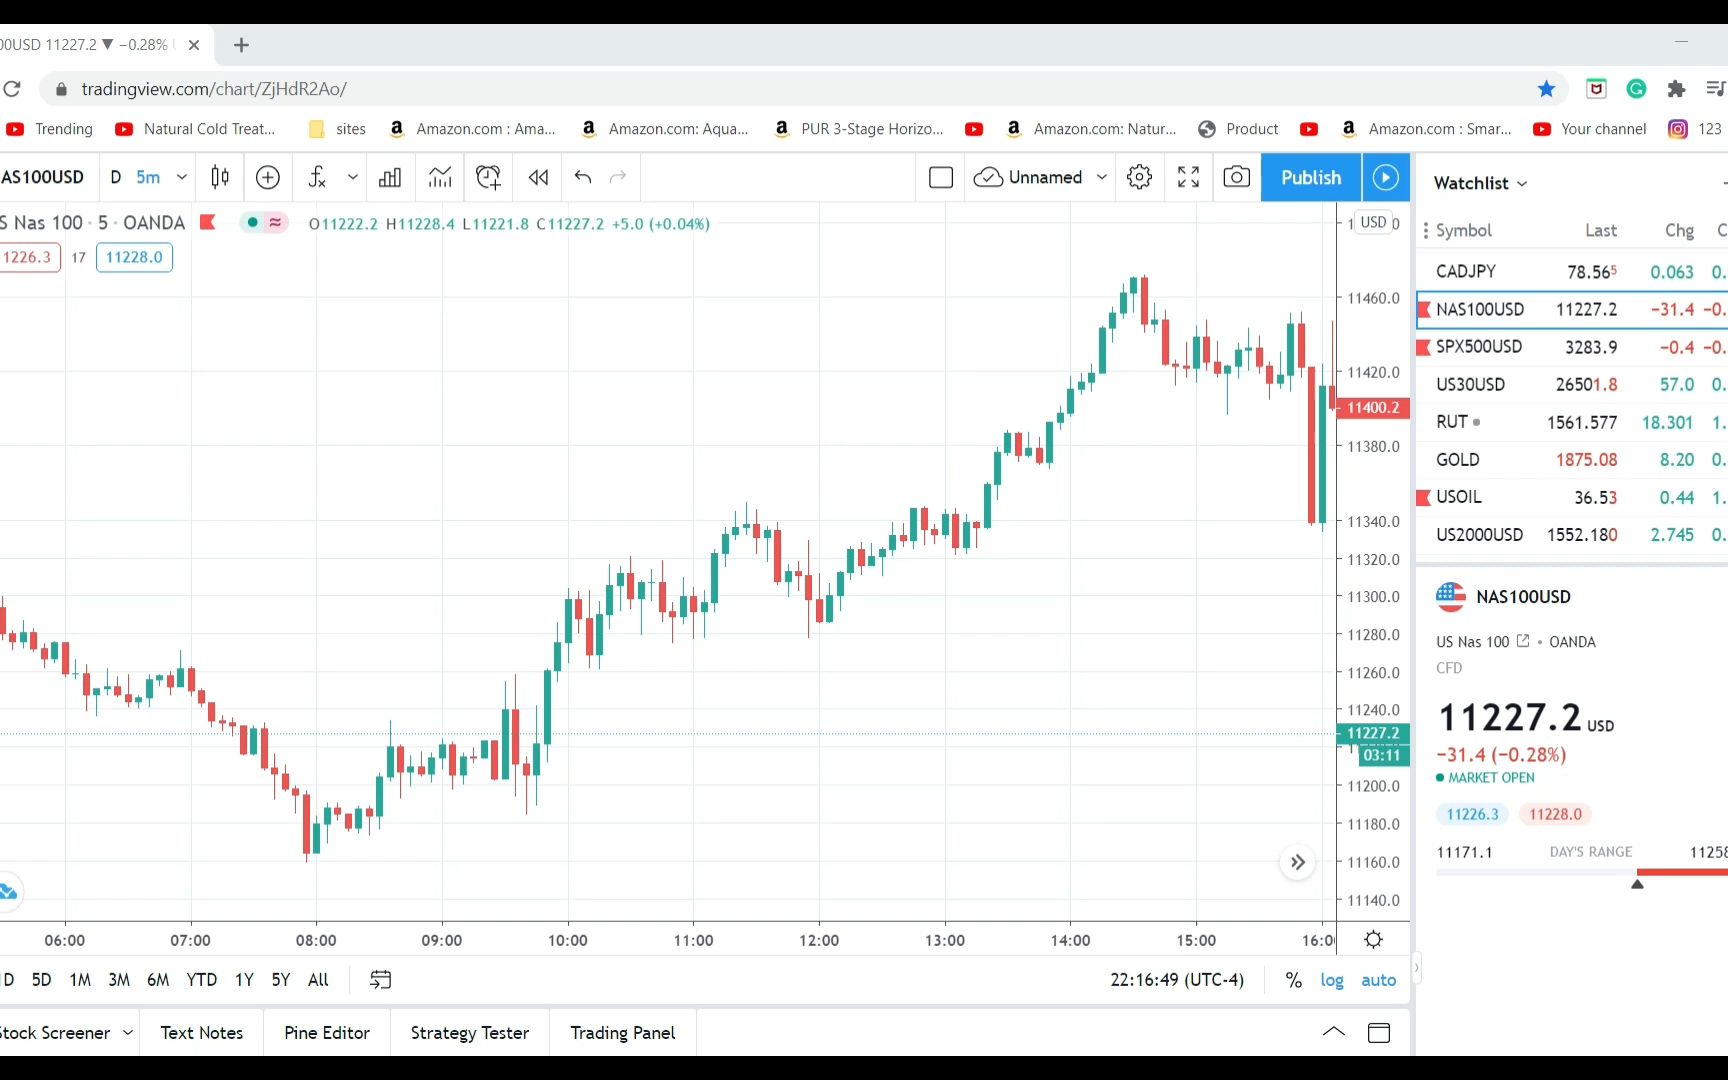
Task: Open the Trading Panel tab
Action: point(623,1033)
